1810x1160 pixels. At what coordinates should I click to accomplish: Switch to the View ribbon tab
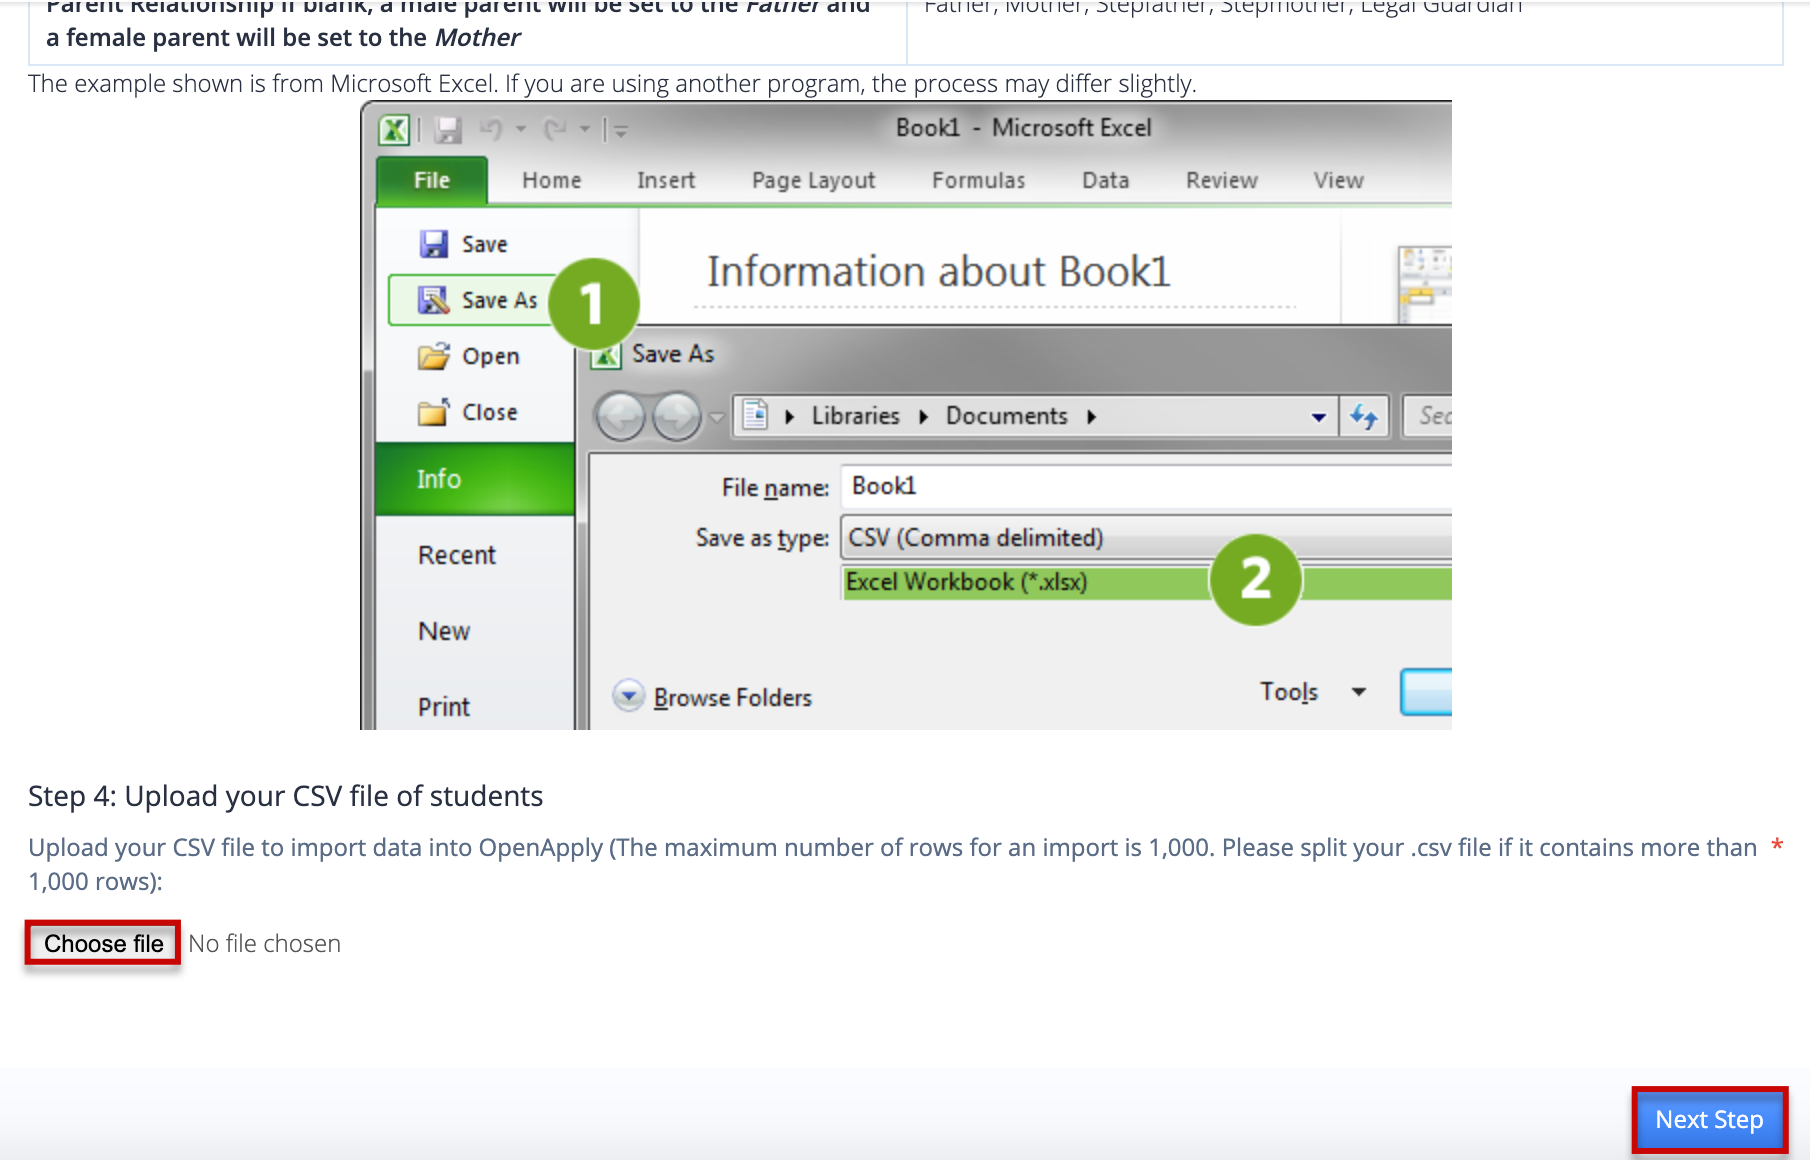(x=1339, y=180)
